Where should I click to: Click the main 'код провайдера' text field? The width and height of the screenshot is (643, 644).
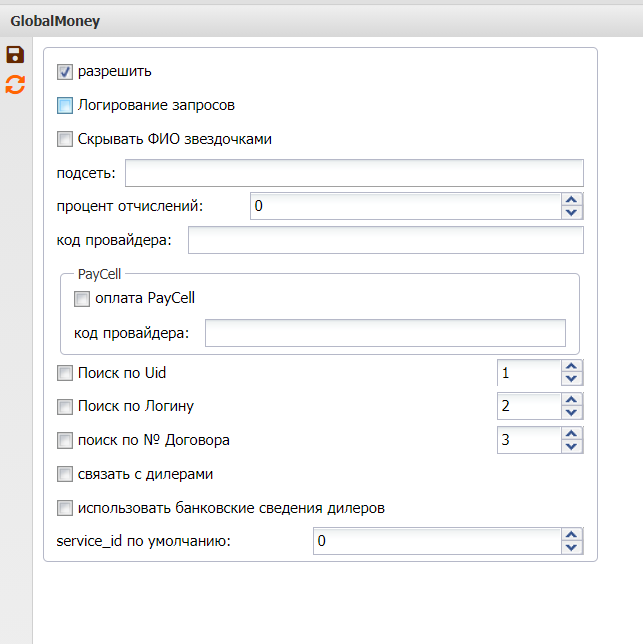(385, 241)
